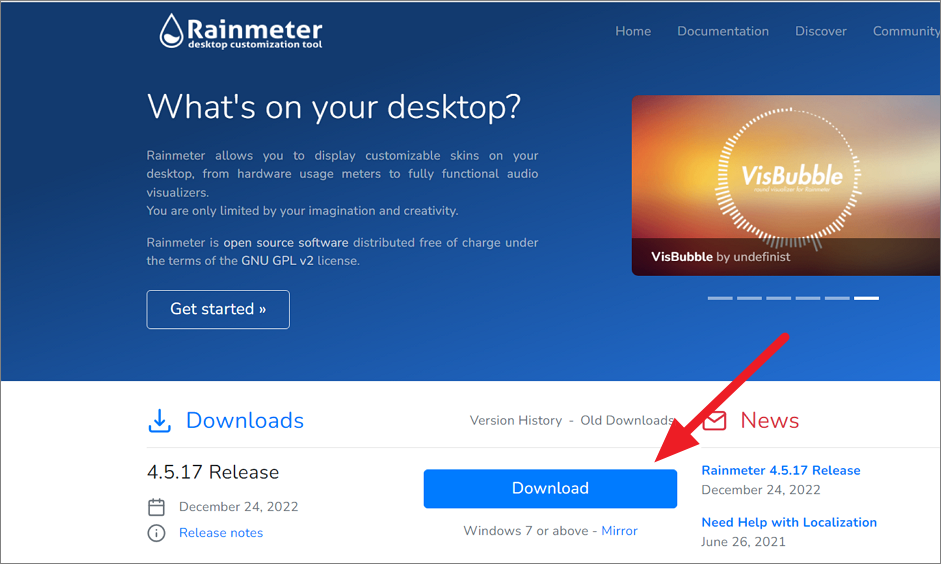
Task: Click the Get started button
Action: (218, 310)
